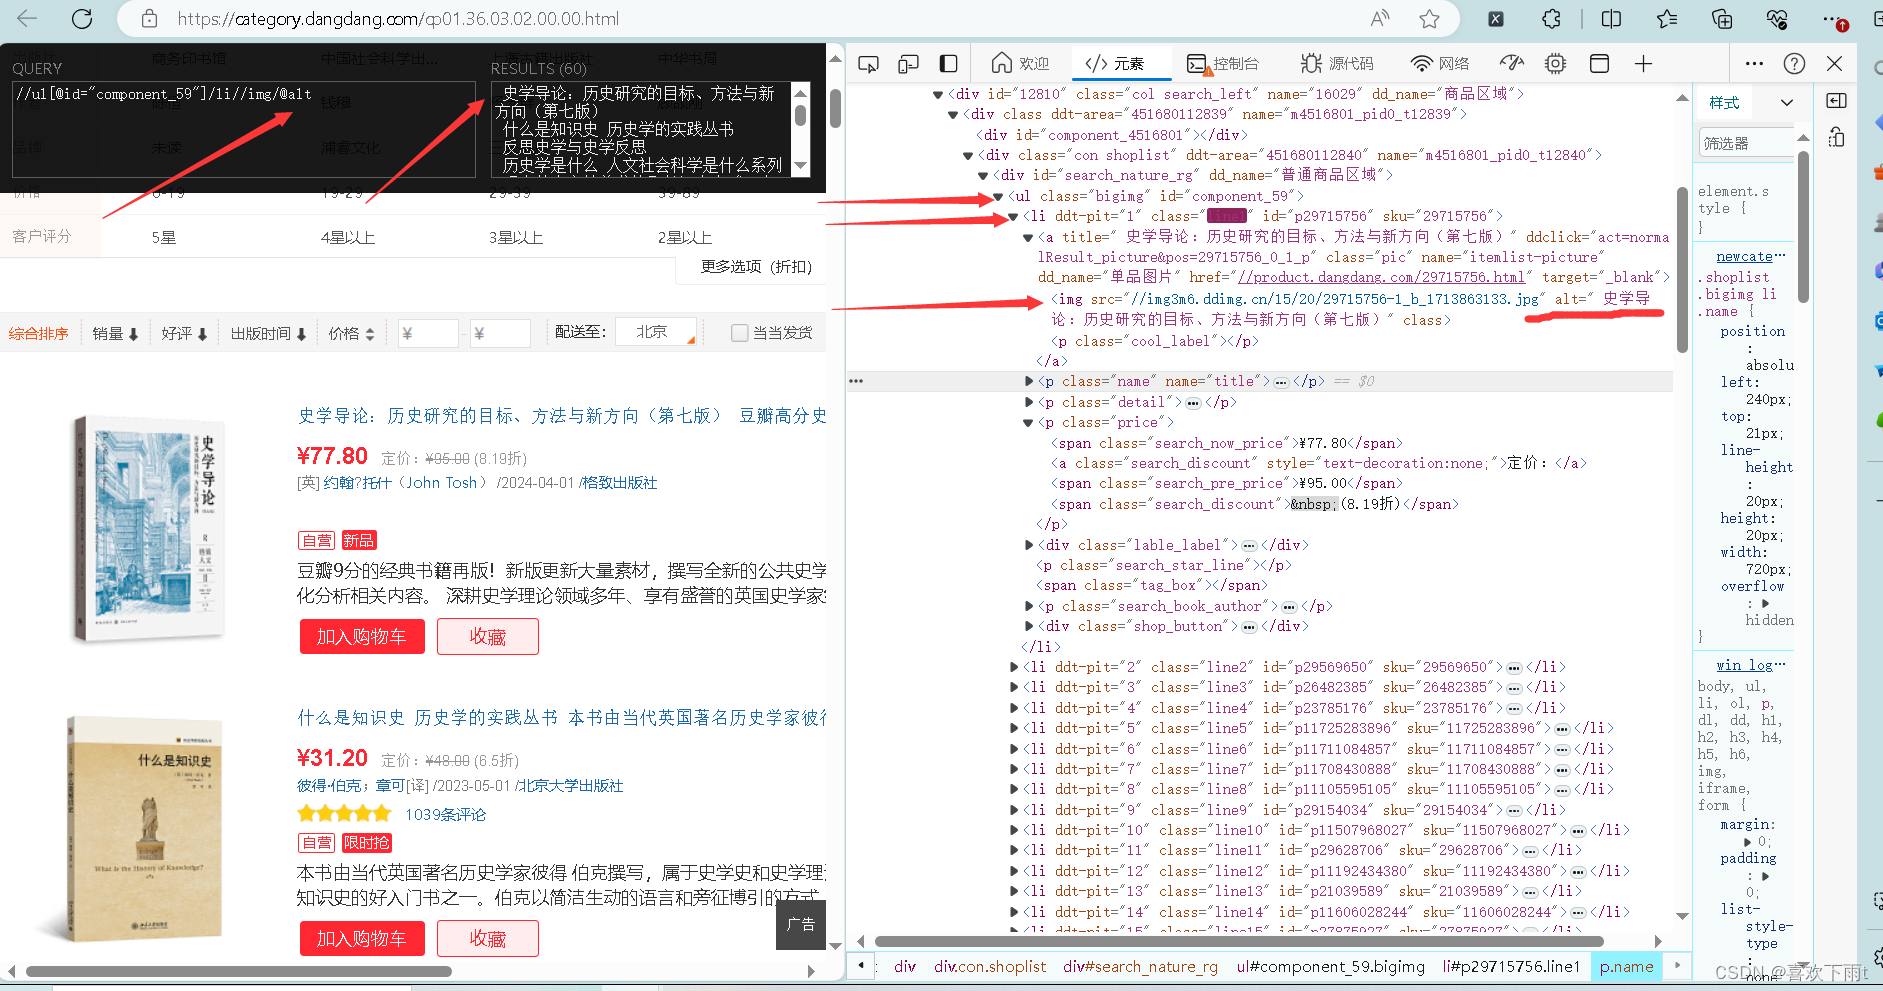The image size is (1883, 991).
Task: Open DevTools application panel icon
Action: [1599, 64]
